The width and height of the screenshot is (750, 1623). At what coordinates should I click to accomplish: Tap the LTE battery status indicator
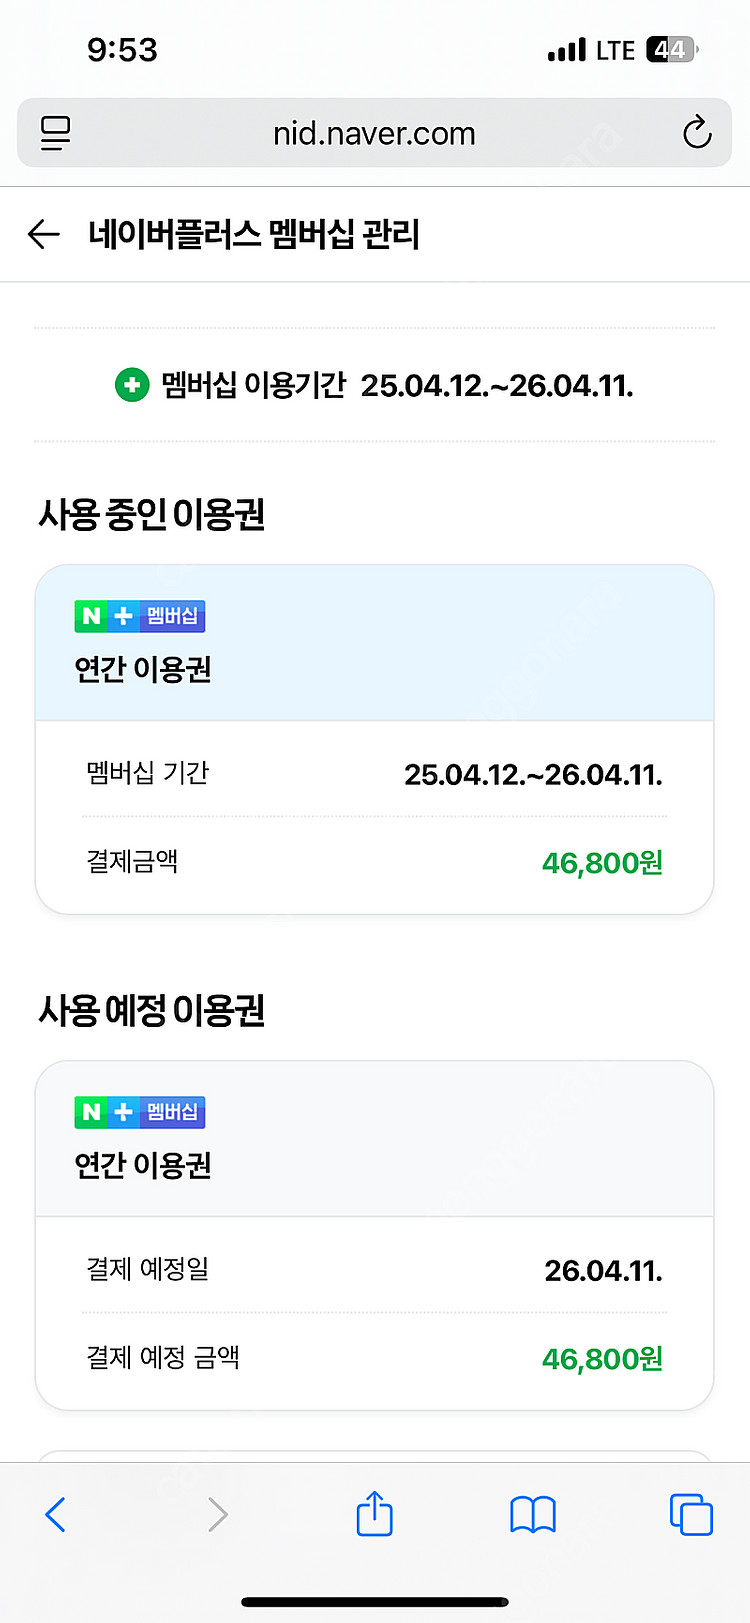[x=669, y=50]
